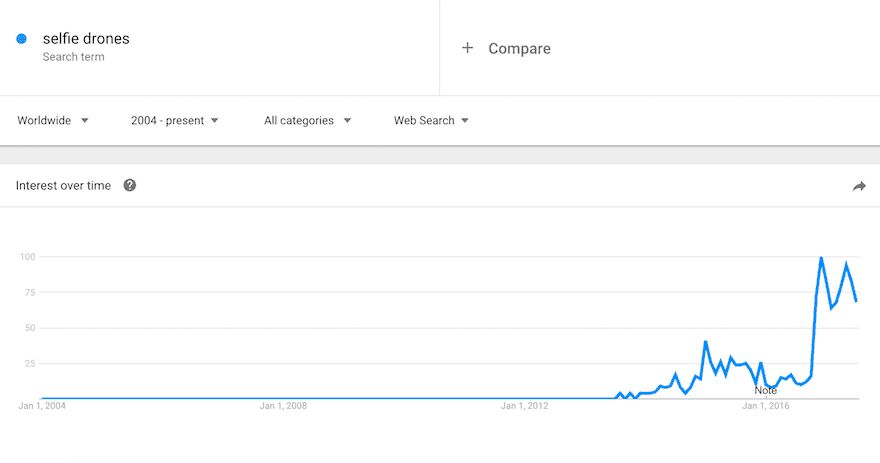Click the Interest over time heading
The image size is (880, 463).
point(63,186)
